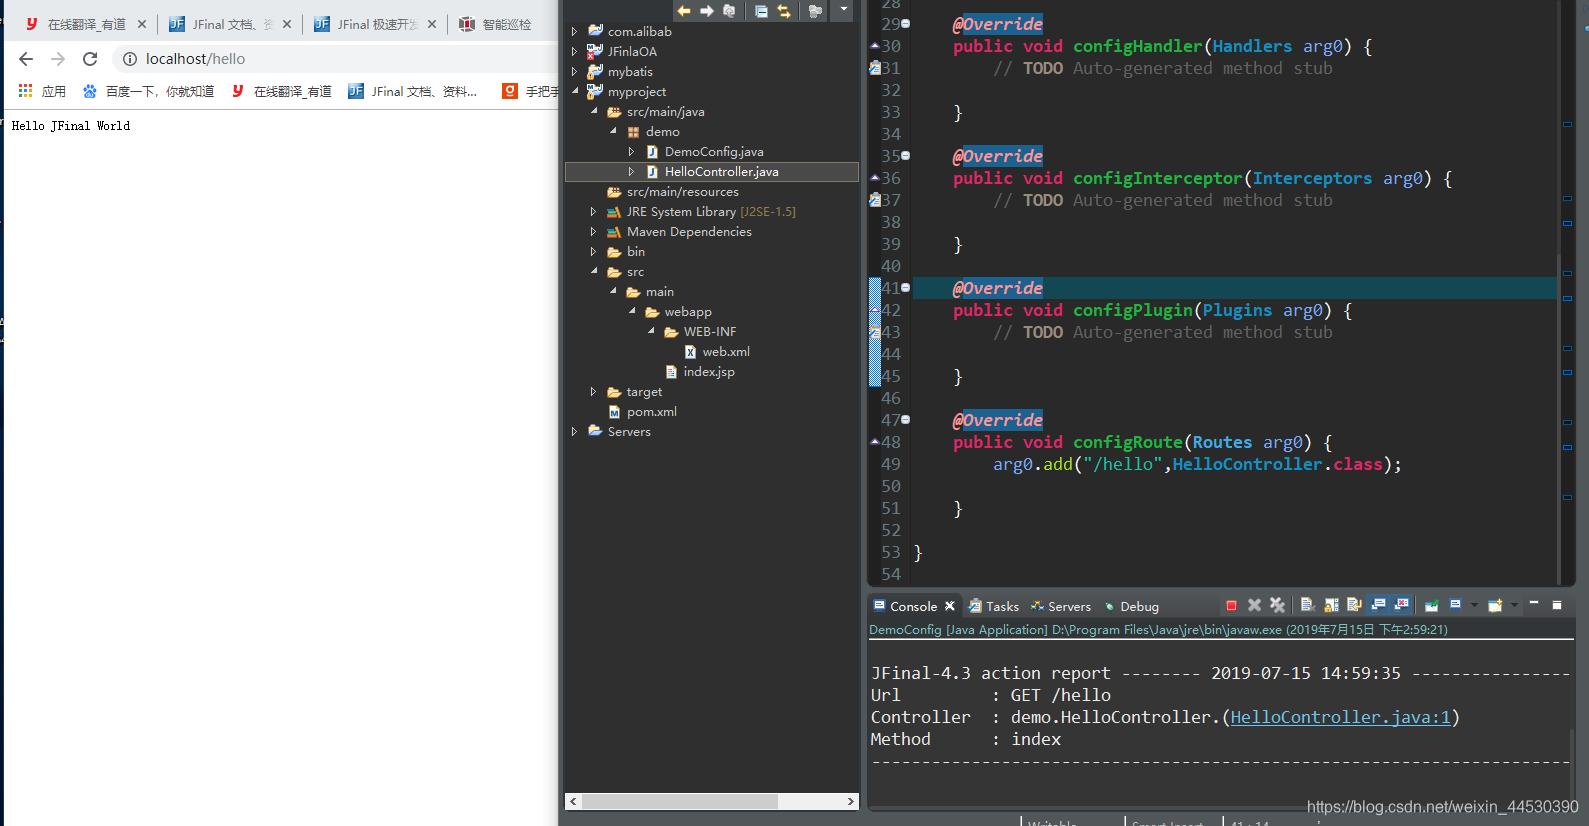Minimize the Console view
This screenshot has height=826, width=1589.
click(x=1534, y=603)
